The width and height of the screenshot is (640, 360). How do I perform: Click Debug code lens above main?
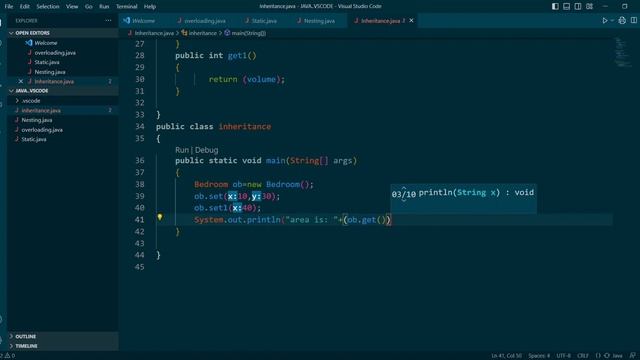pyautogui.click(x=207, y=150)
